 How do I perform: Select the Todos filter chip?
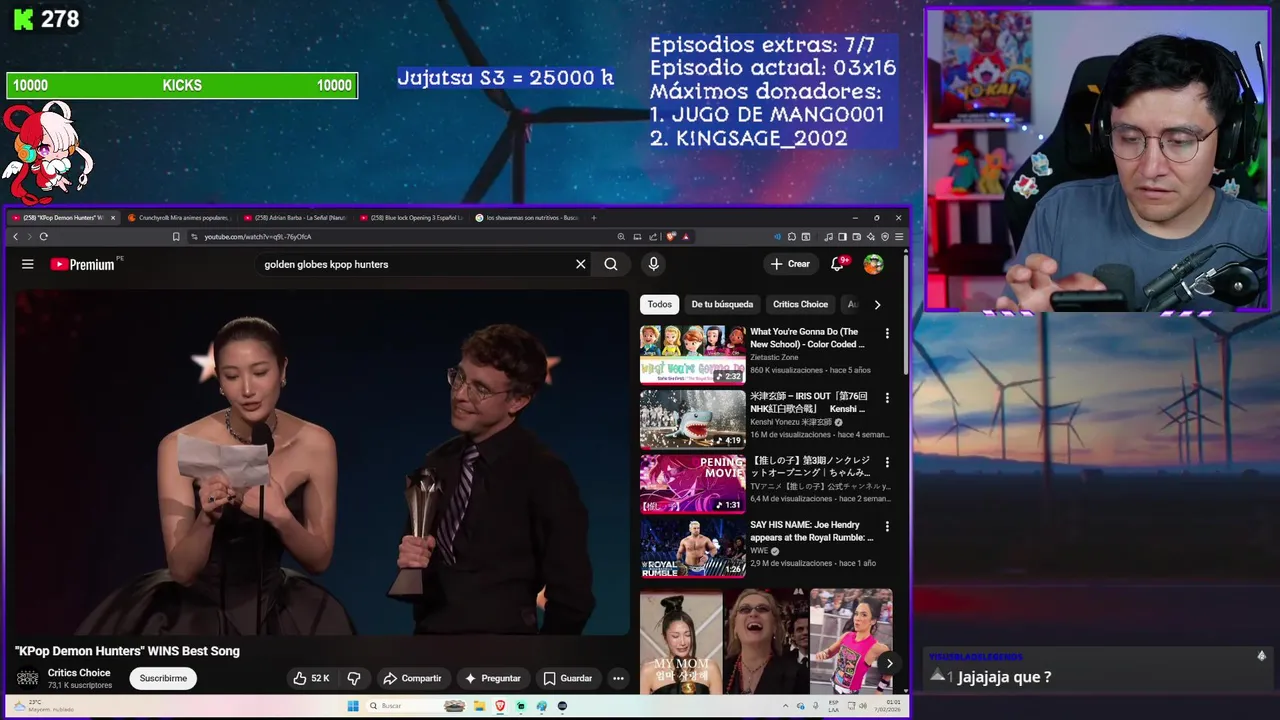coord(659,304)
